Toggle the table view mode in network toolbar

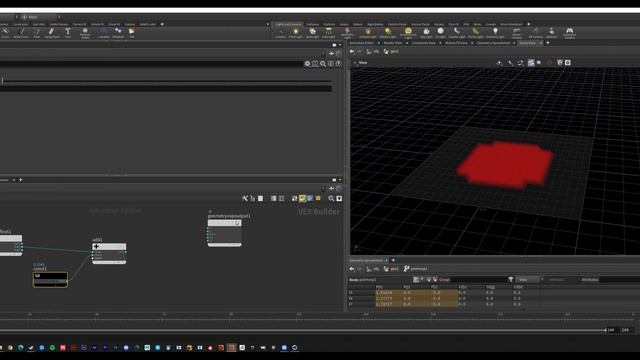pos(281,198)
